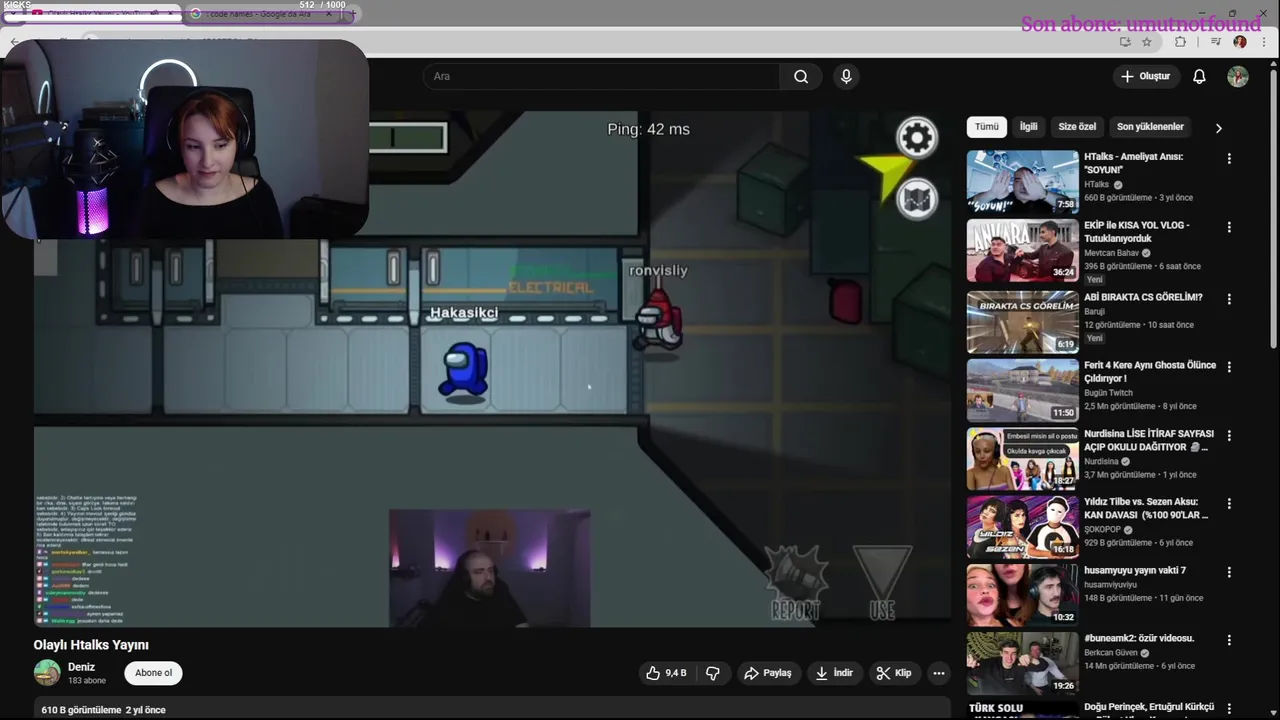
Task: Open 'Ferit 4 Kere Aynı Ghosta Ölünce Çıldırıyor' title
Action: [x=1150, y=372]
